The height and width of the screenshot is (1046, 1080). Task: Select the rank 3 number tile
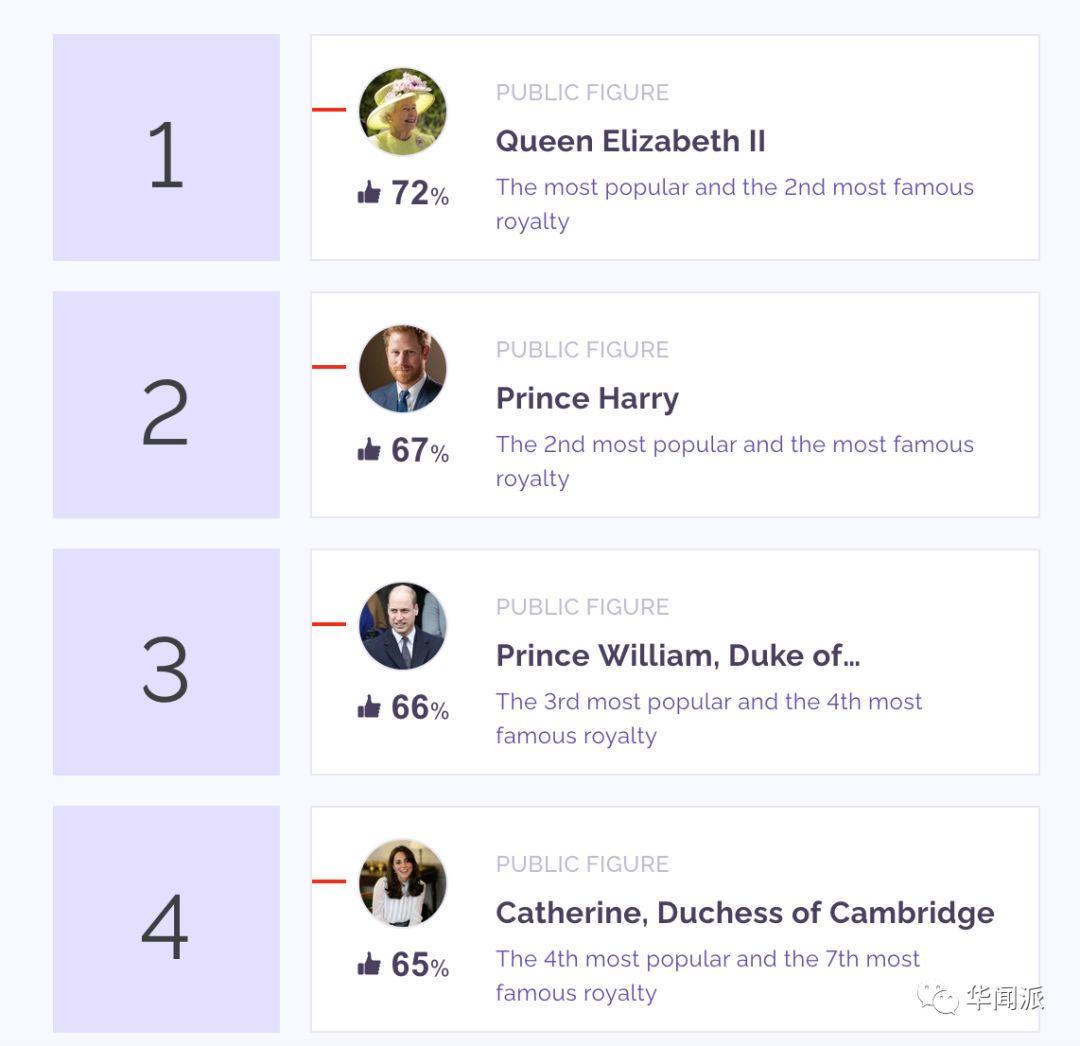[166, 662]
